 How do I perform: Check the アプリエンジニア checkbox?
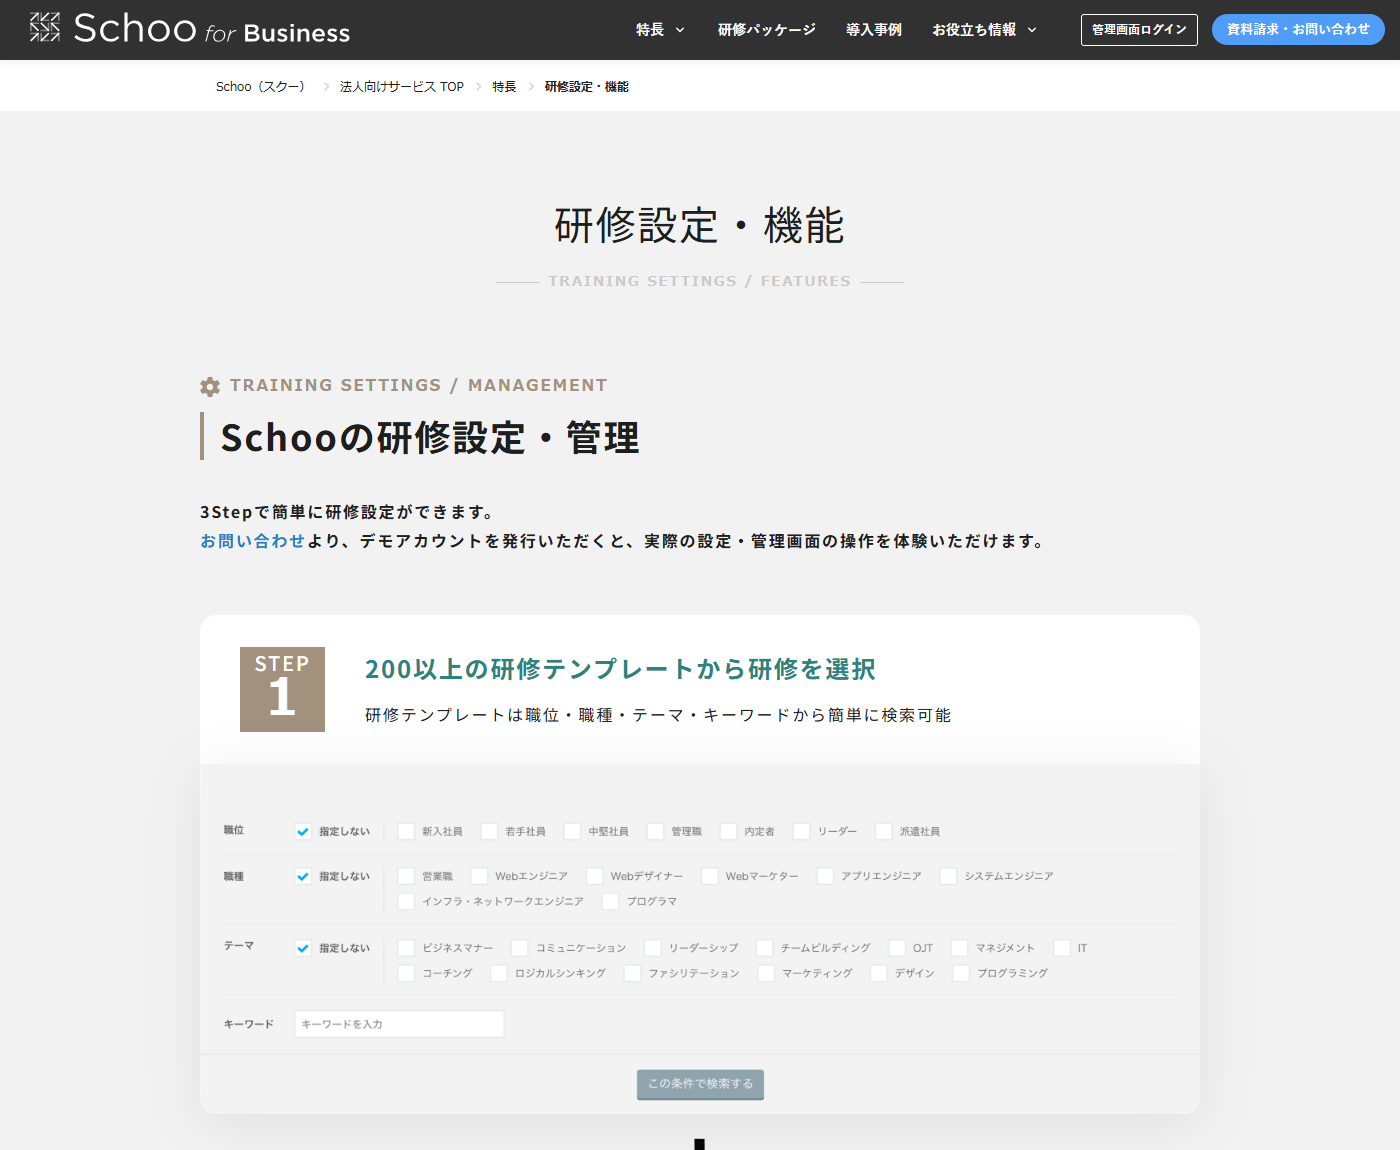click(x=825, y=876)
